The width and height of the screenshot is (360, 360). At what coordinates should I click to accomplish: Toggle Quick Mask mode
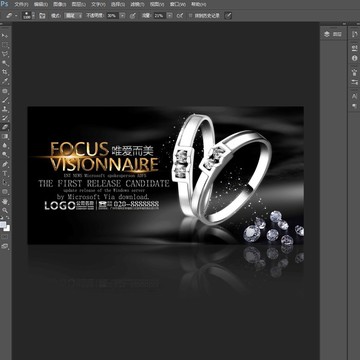point(5,237)
